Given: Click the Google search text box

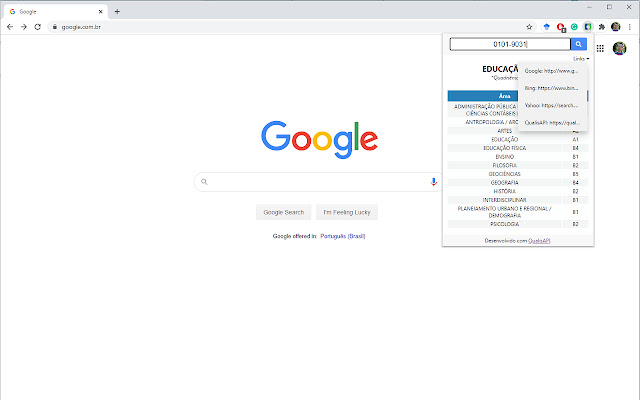Looking at the screenshot, I should point(318,182).
